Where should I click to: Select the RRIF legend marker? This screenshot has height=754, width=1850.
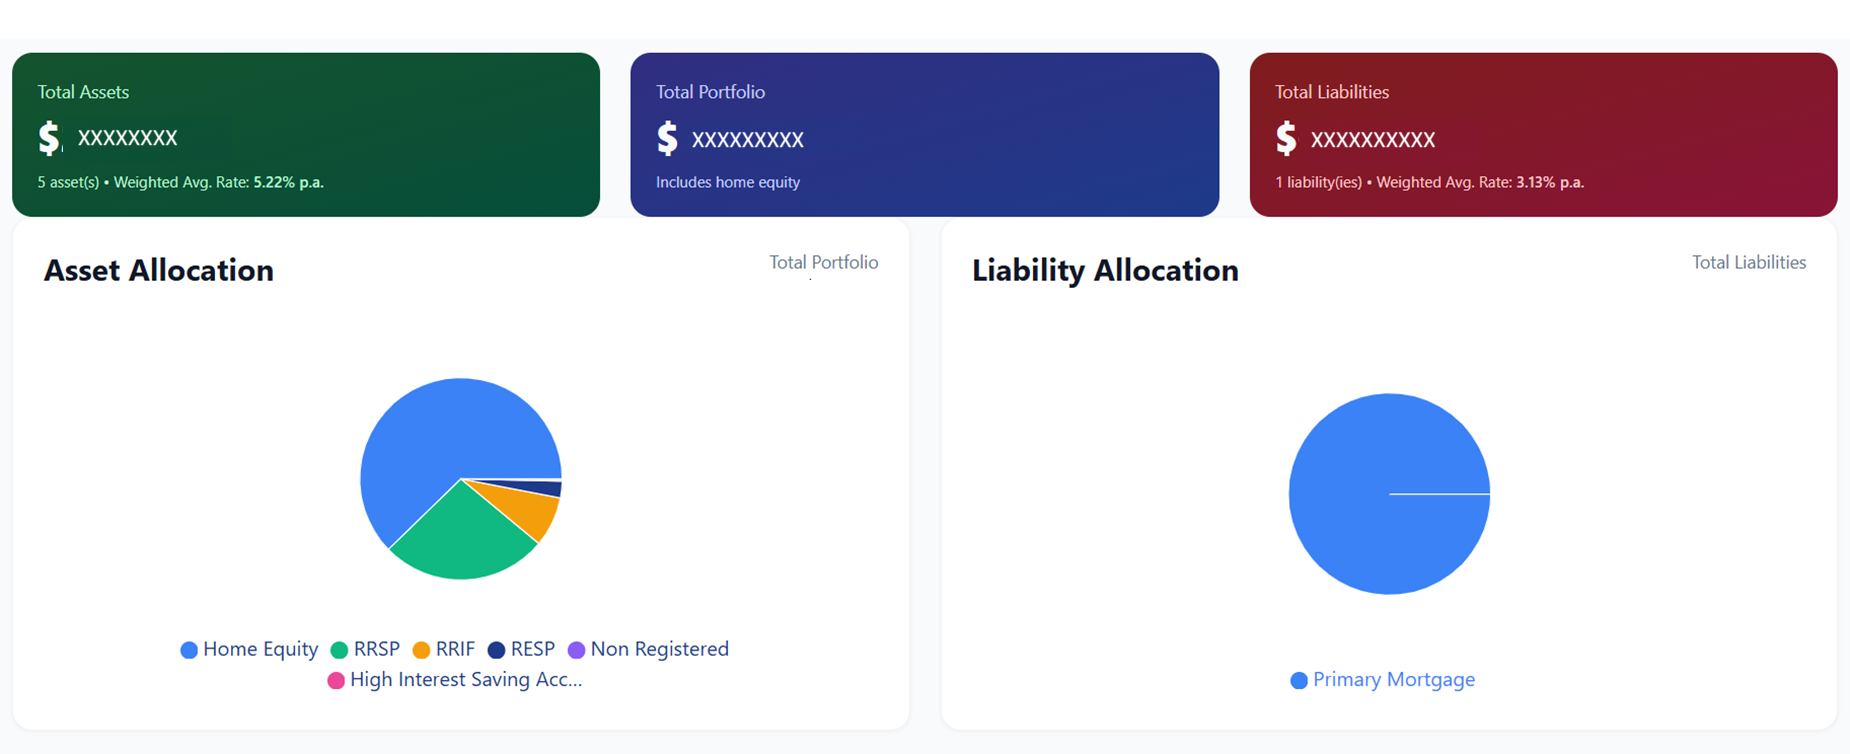[x=422, y=649]
